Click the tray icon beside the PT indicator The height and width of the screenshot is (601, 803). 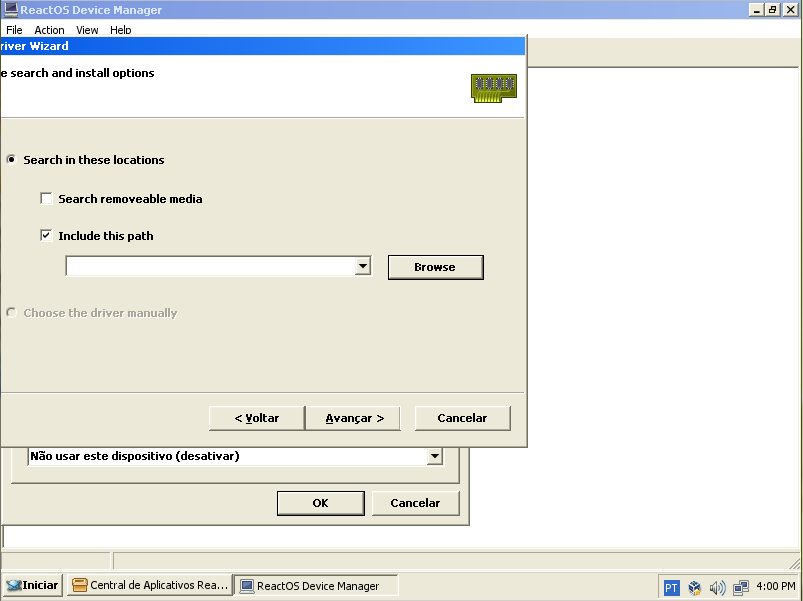pyautogui.click(x=694, y=587)
